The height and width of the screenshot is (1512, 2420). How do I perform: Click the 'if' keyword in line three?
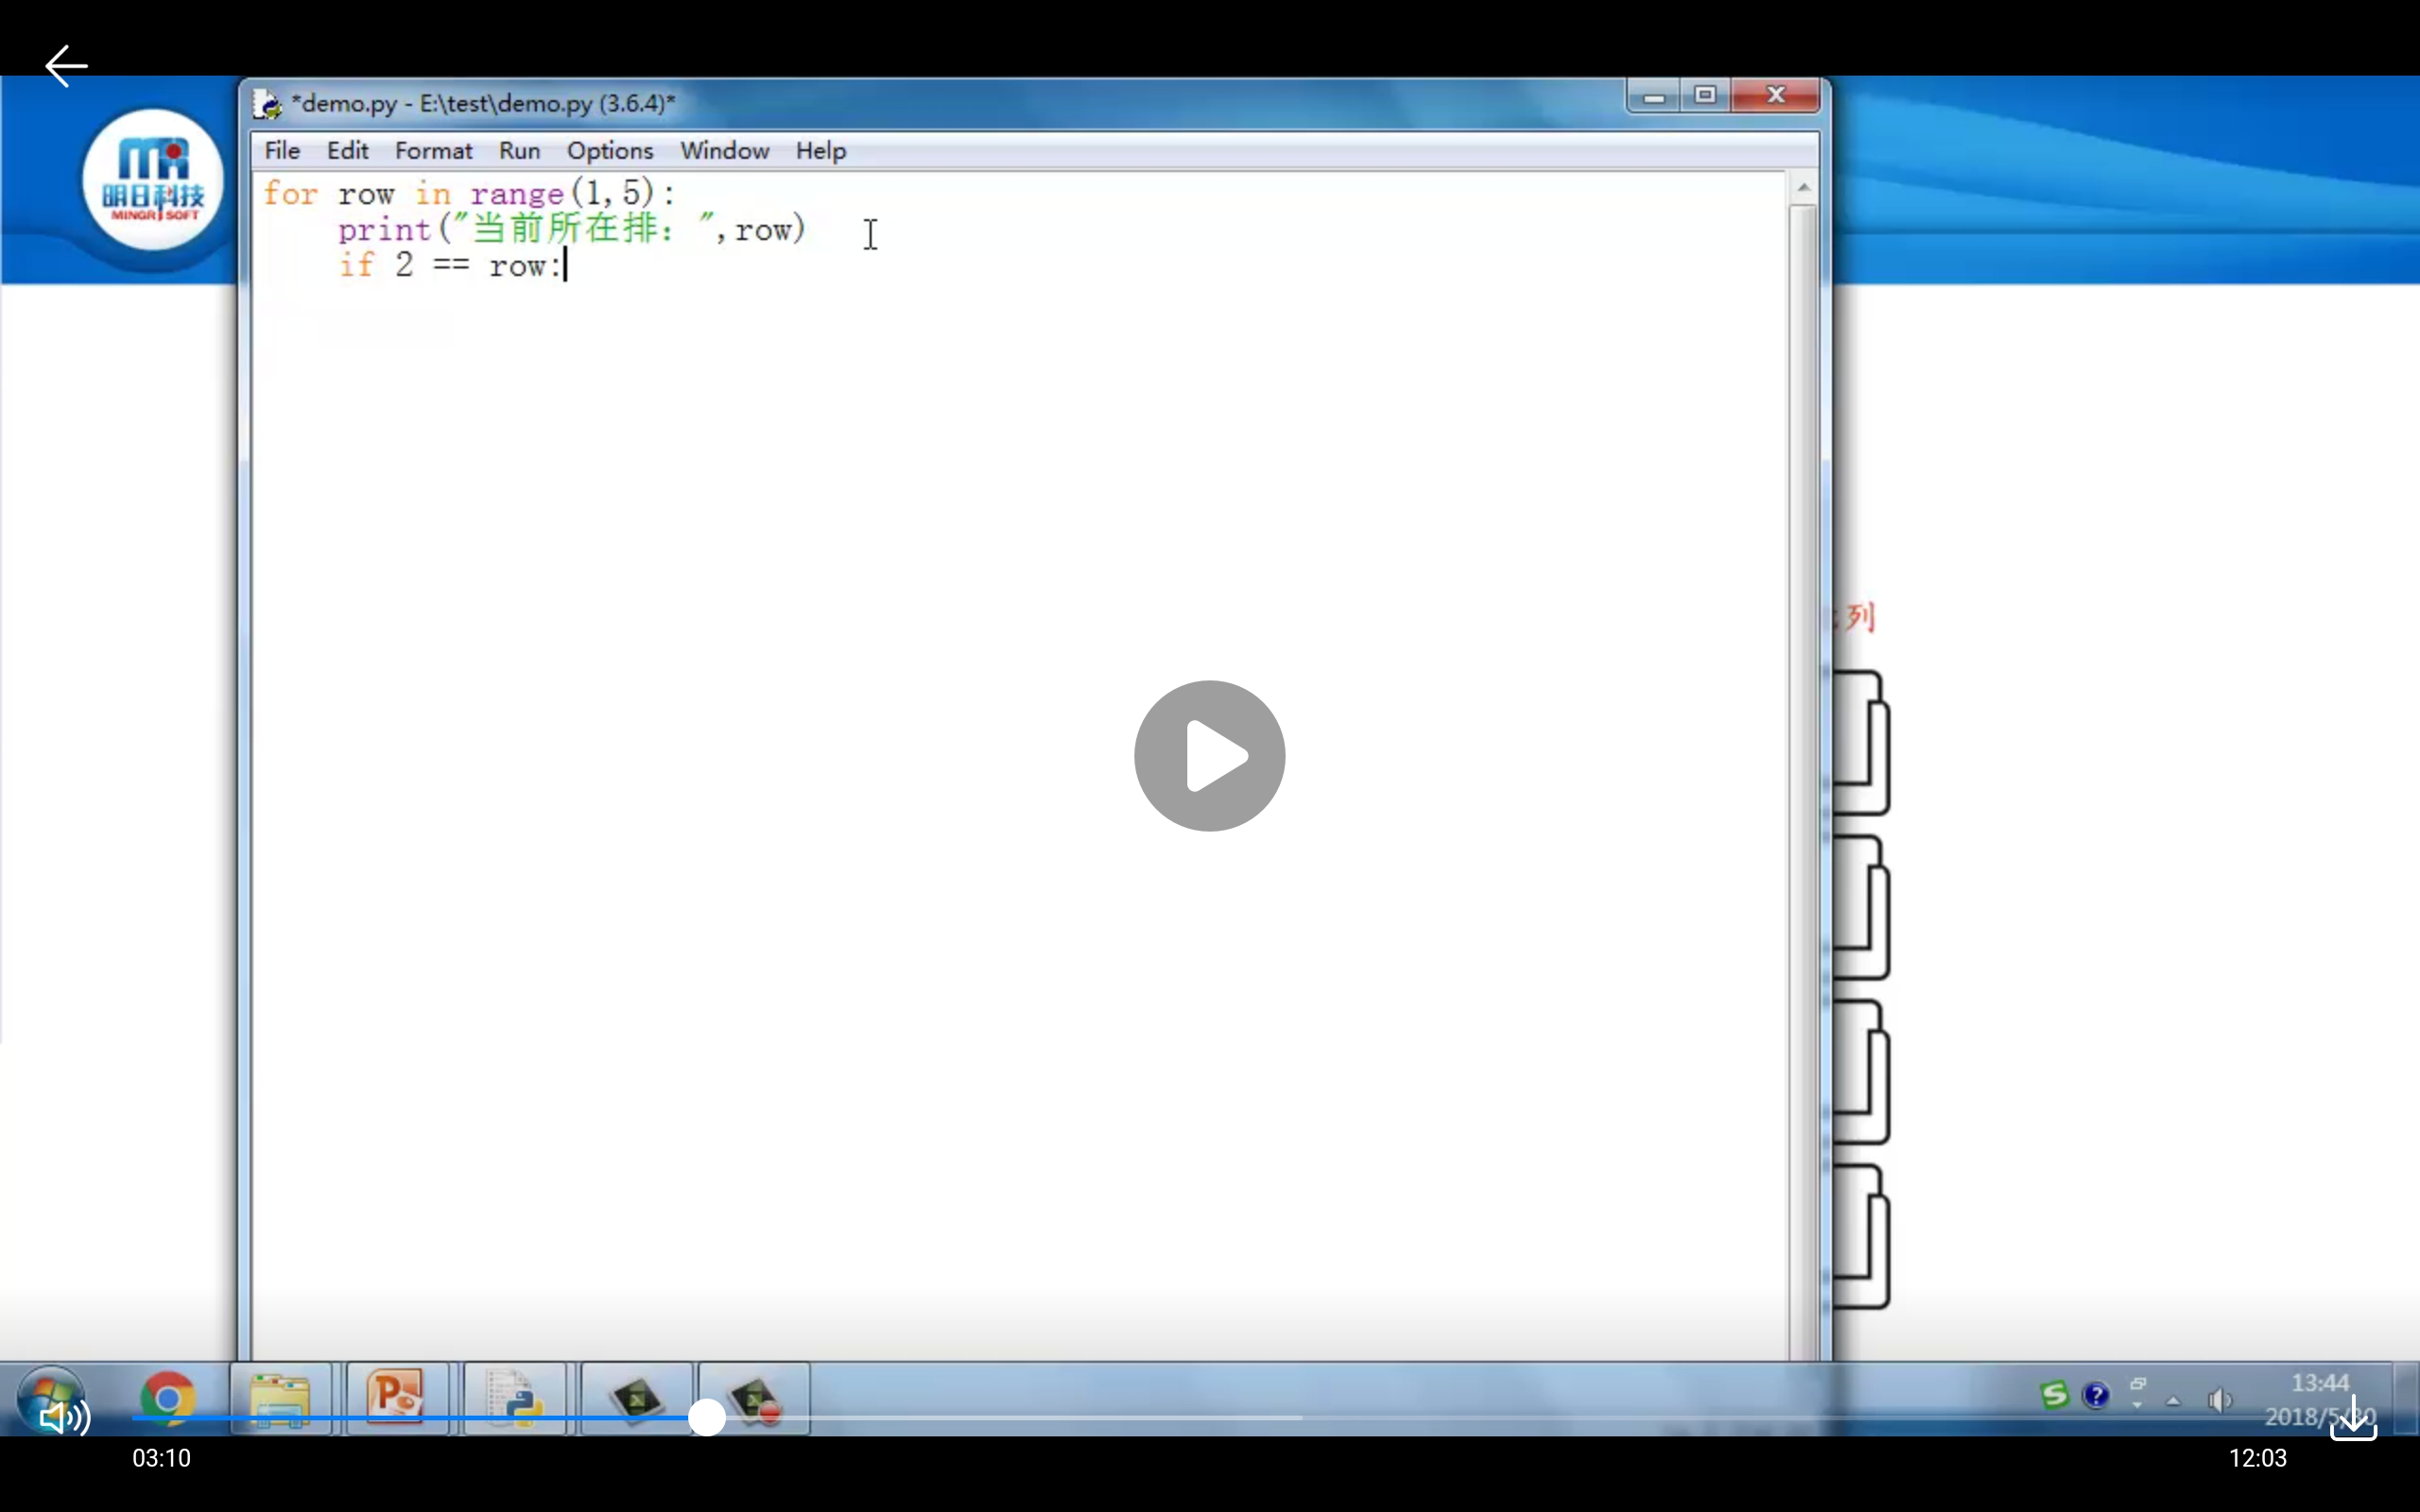pyautogui.click(x=356, y=265)
